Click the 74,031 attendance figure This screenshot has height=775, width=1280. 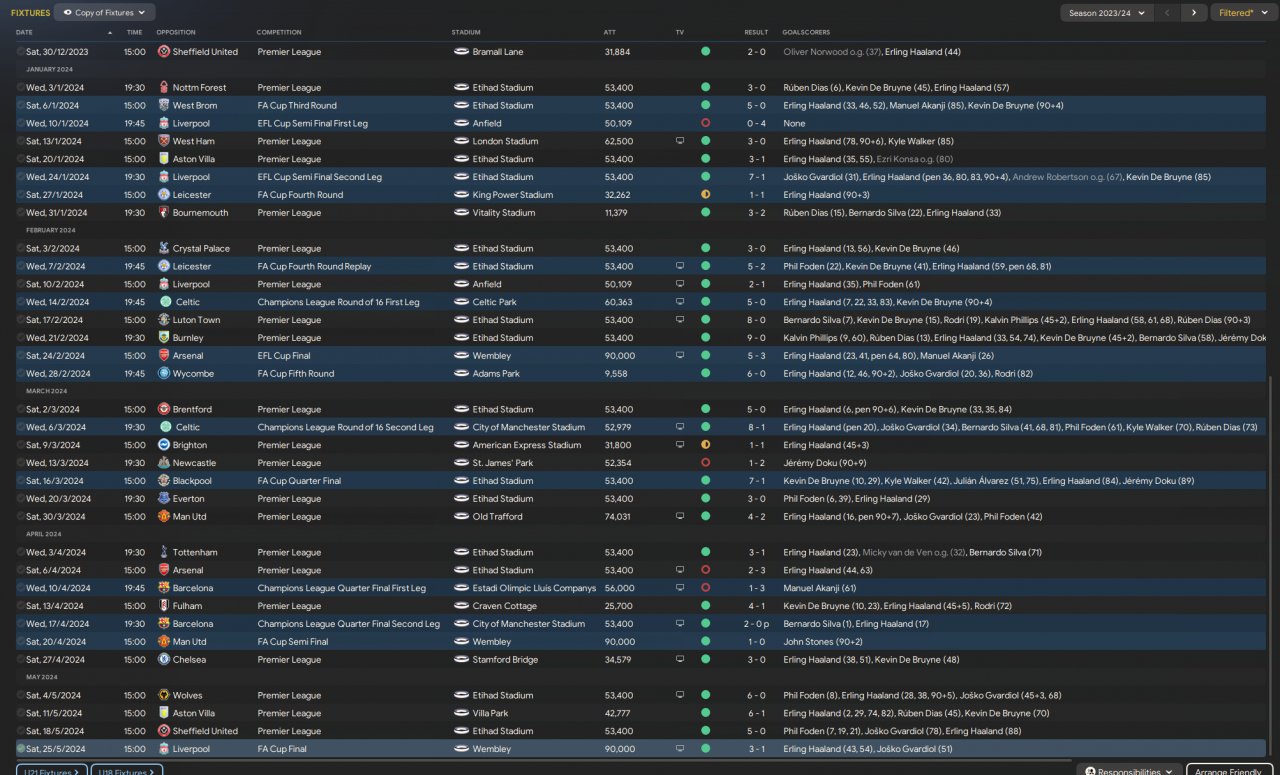coord(618,517)
